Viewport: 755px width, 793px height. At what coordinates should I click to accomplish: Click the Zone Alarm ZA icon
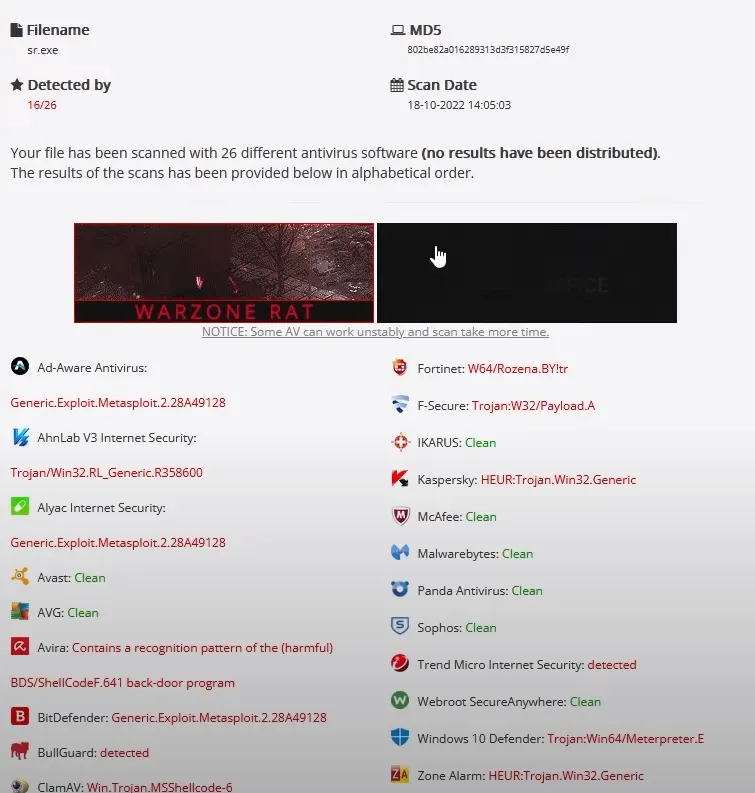(x=400, y=774)
